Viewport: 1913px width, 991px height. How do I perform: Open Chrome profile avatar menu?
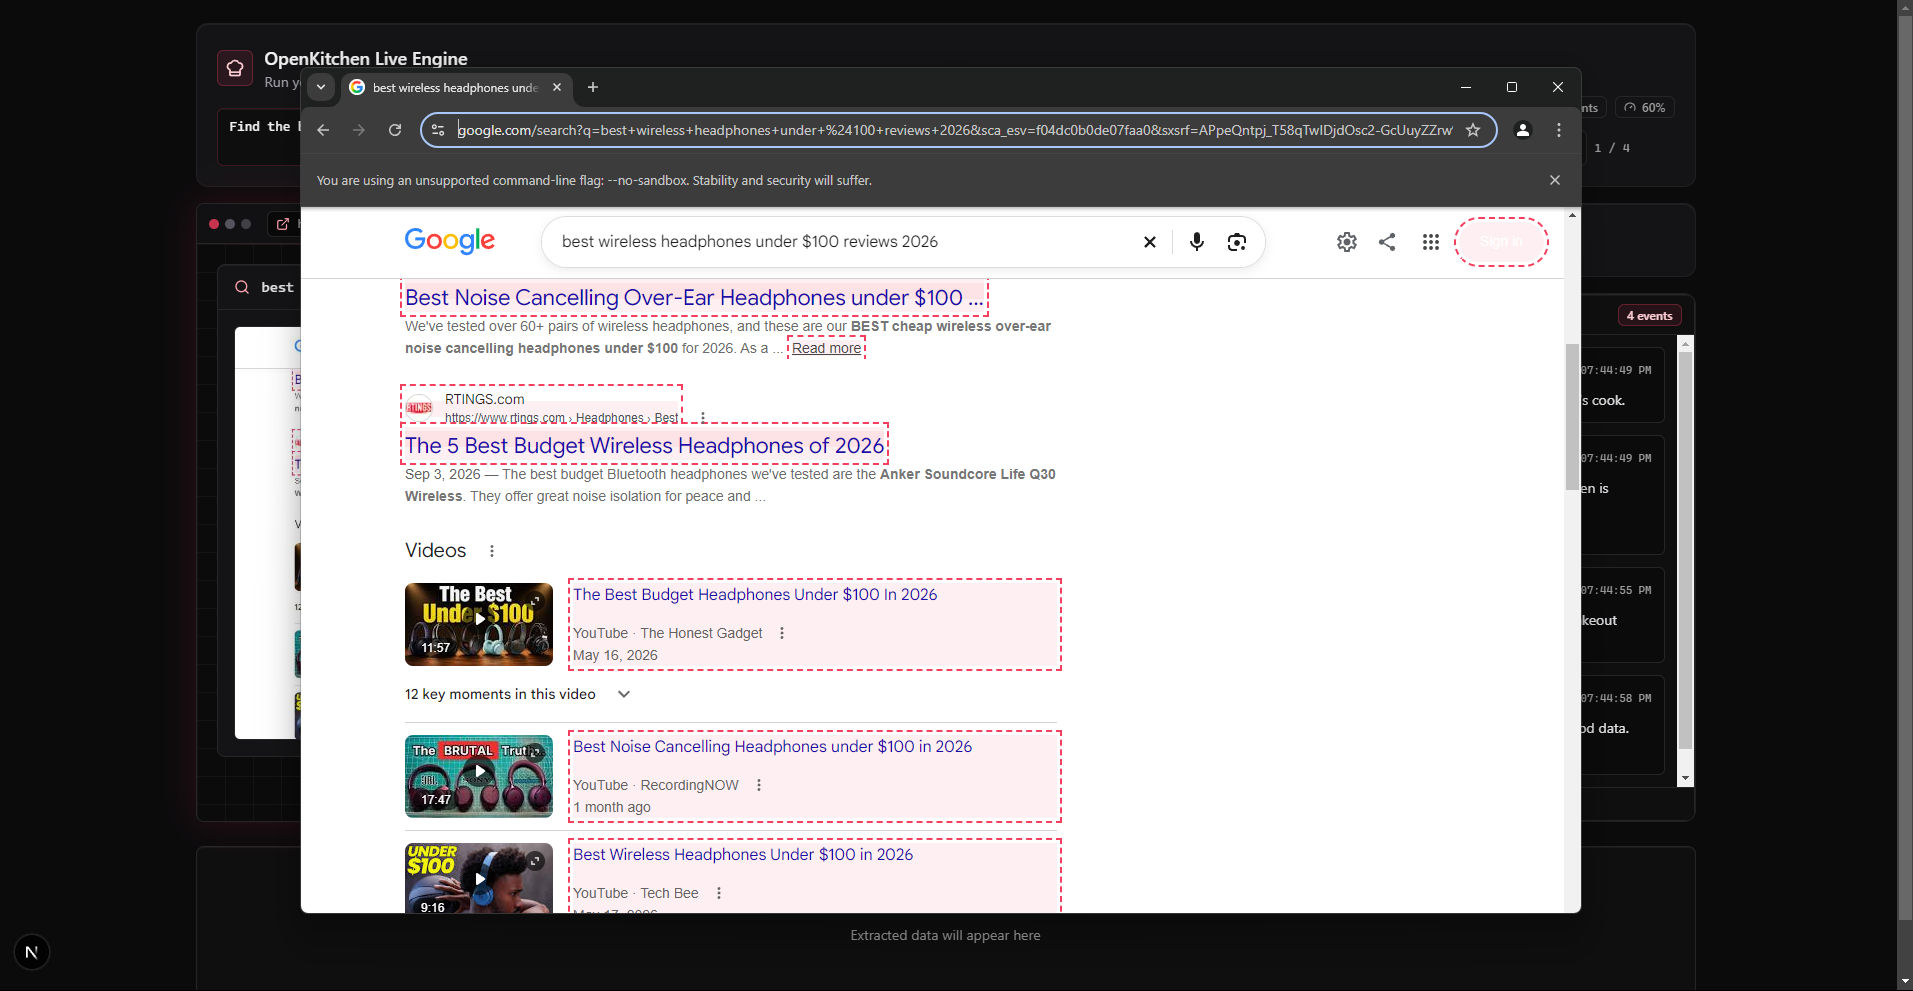[x=1523, y=130]
